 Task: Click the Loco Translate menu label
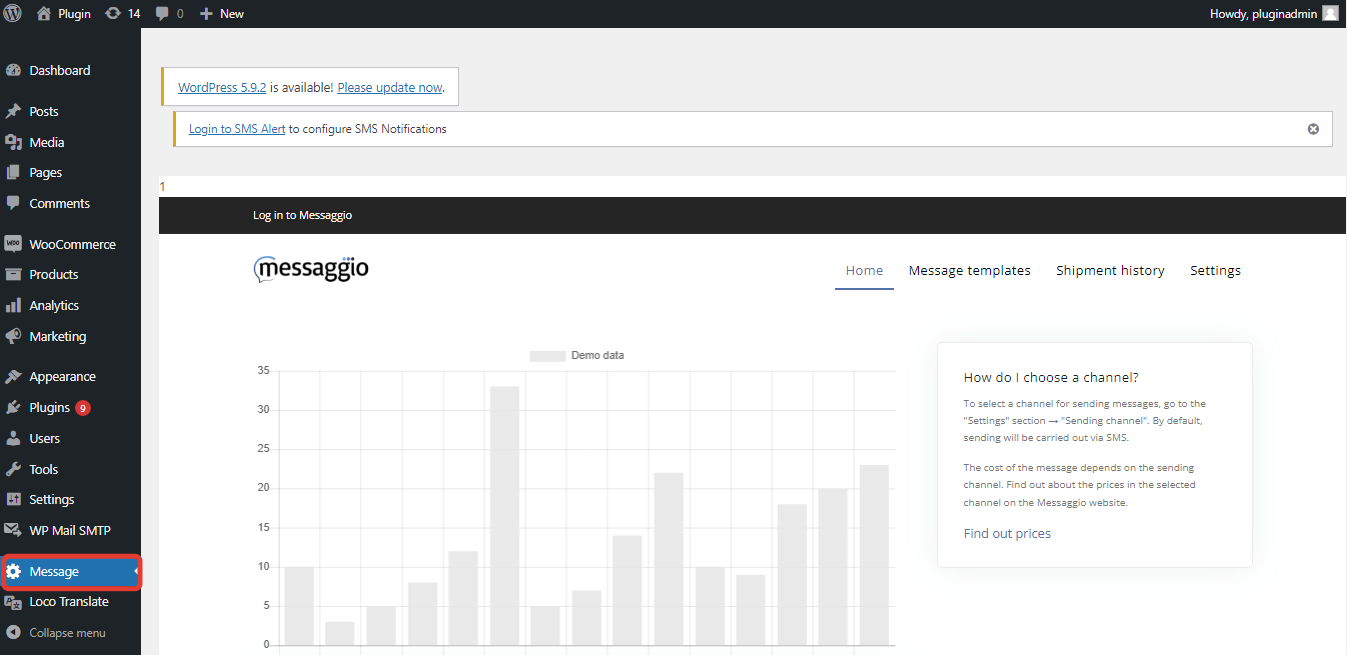coord(69,601)
